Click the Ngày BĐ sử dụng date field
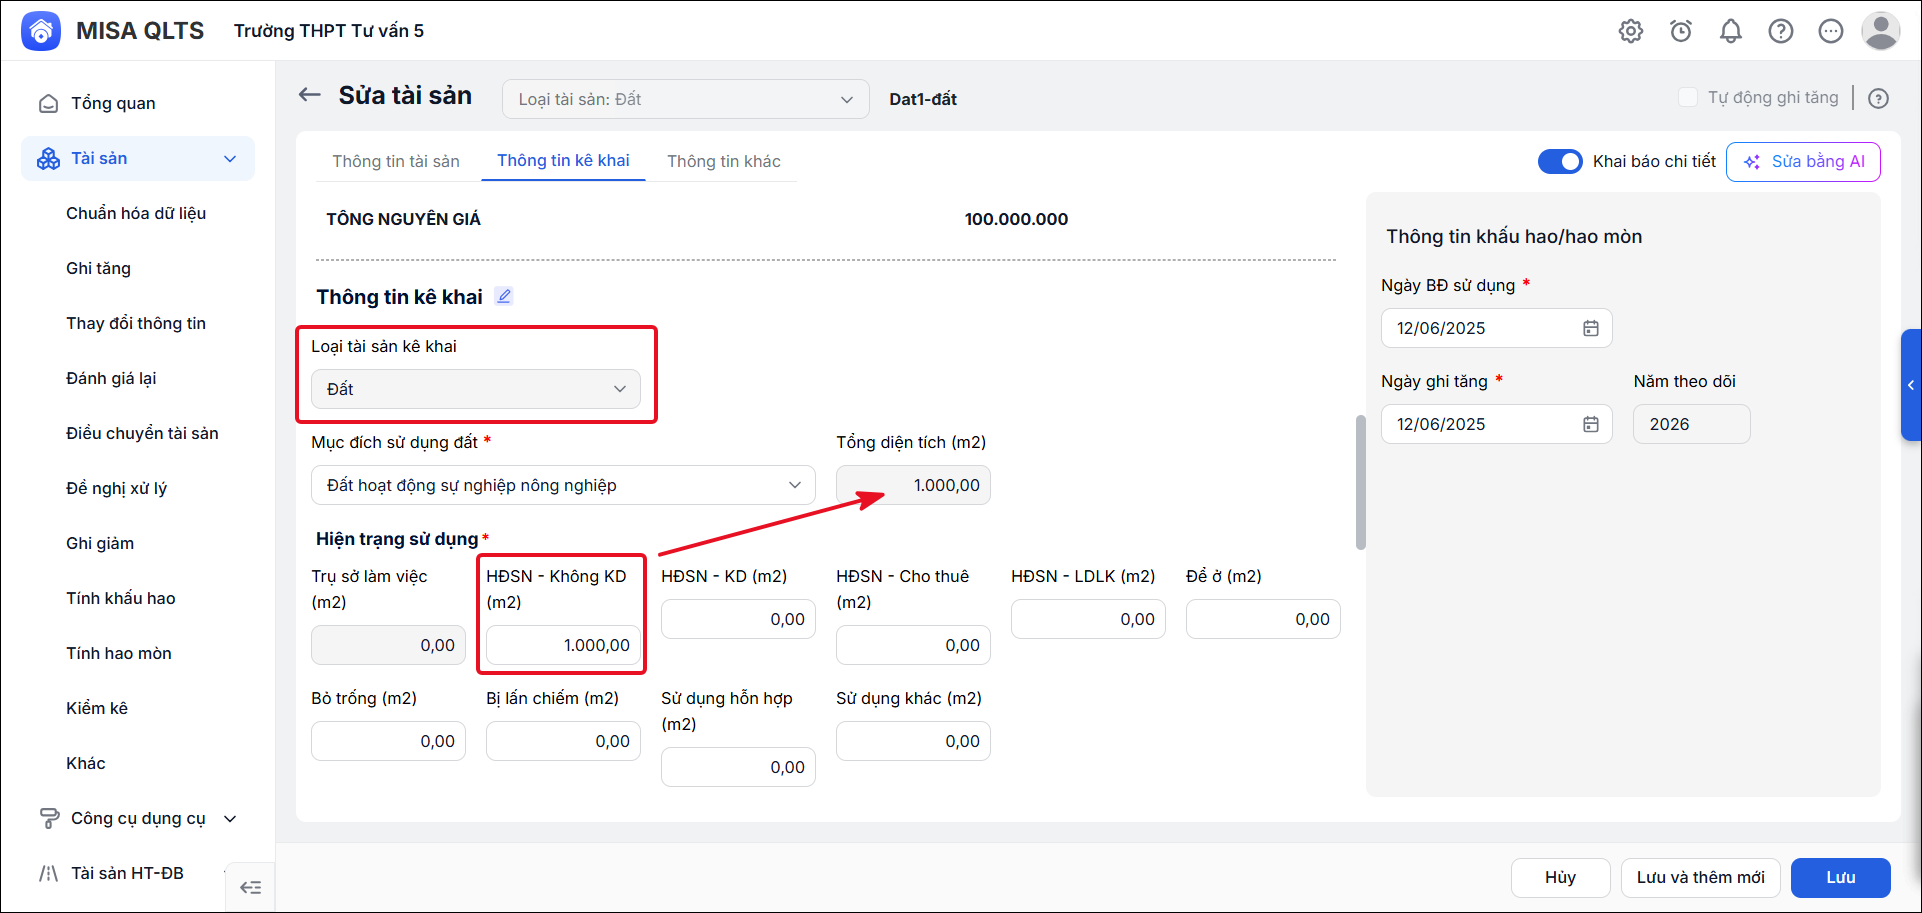The image size is (1922, 913). (x=1496, y=328)
